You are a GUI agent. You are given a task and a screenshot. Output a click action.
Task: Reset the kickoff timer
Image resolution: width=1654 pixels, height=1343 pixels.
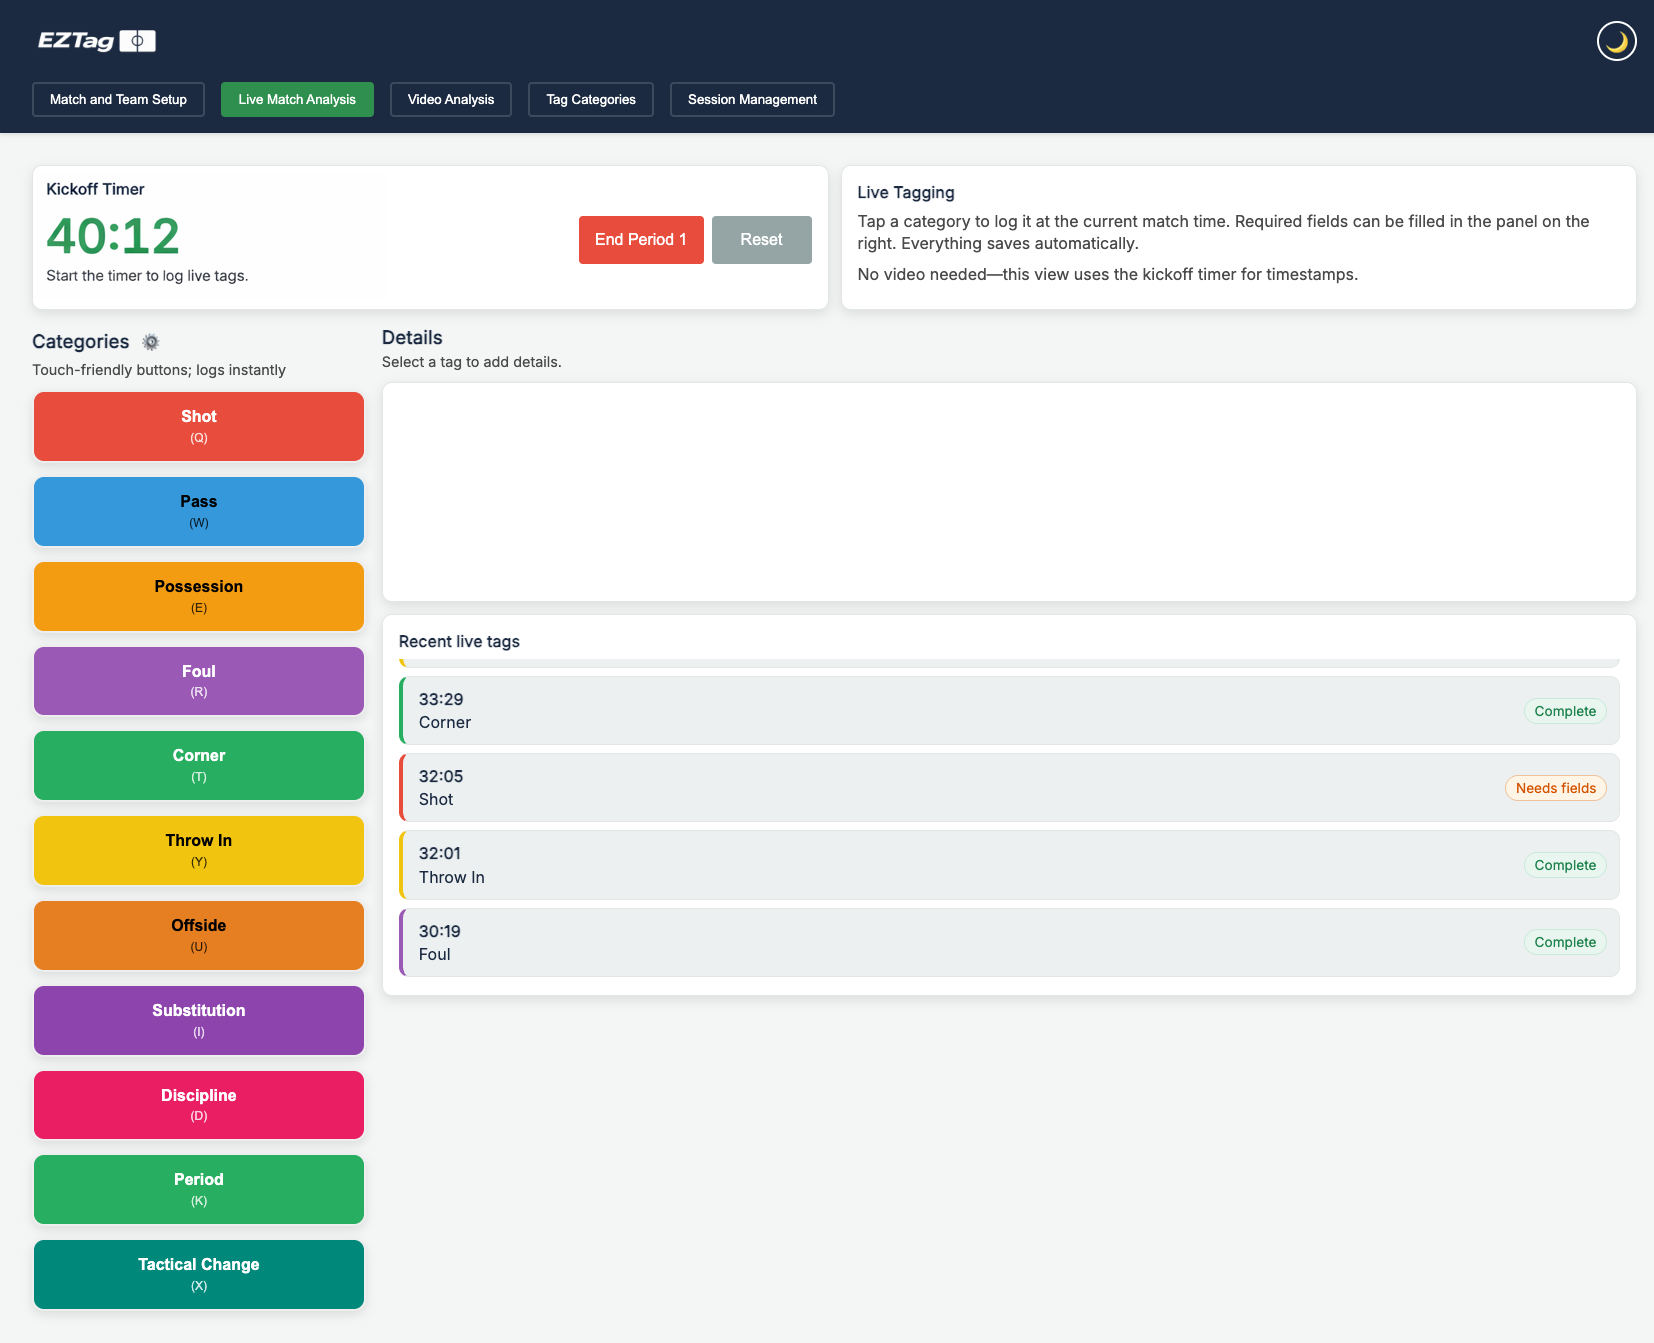pyautogui.click(x=761, y=239)
